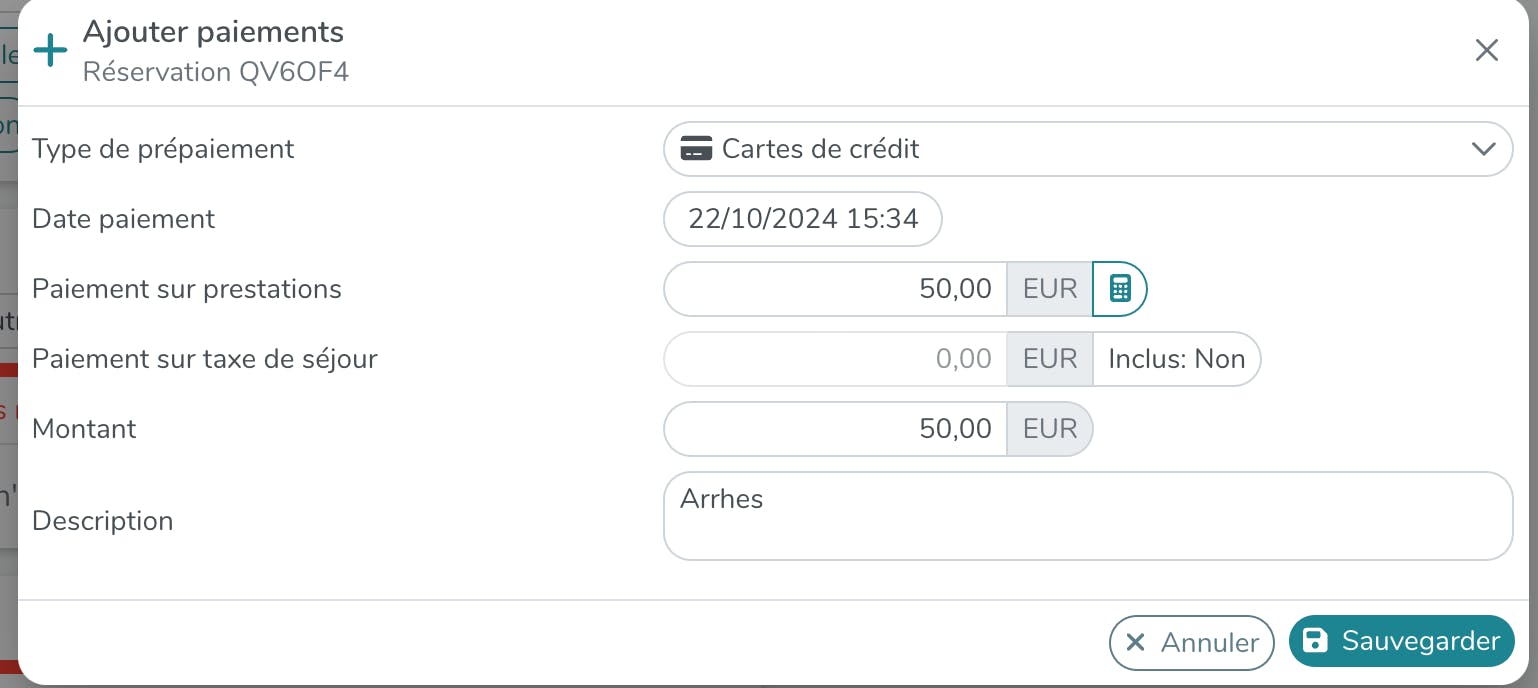Click the EUR label beside Montant
Viewport: 1538px width, 688px height.
coord(1050,429)
